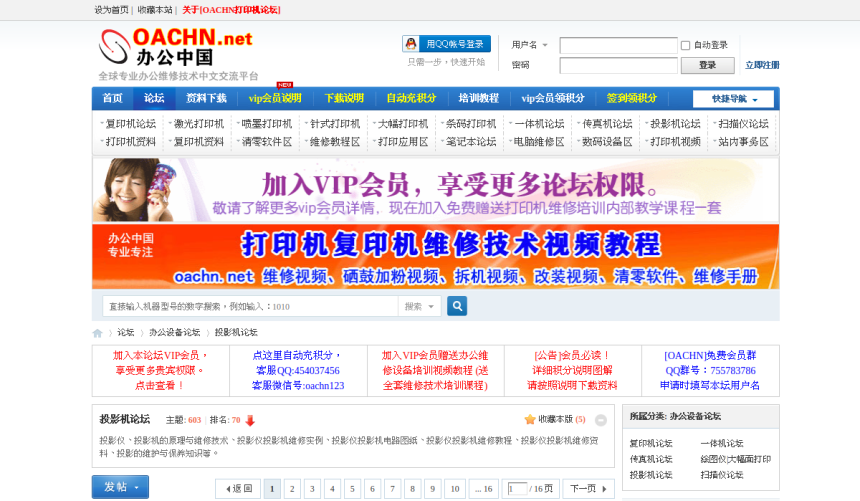
Task: Open the 电脑维修区 sub-nav link
Action: tap(539, 142)
